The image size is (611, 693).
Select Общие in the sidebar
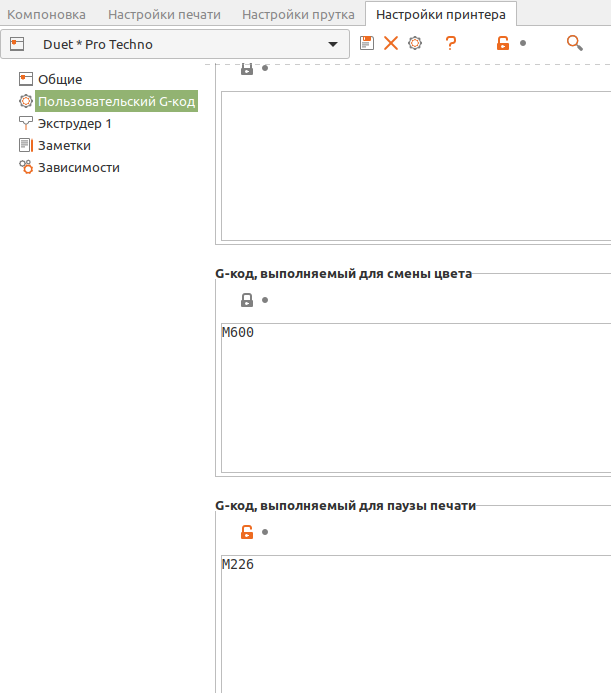click(x=60, y=79)
